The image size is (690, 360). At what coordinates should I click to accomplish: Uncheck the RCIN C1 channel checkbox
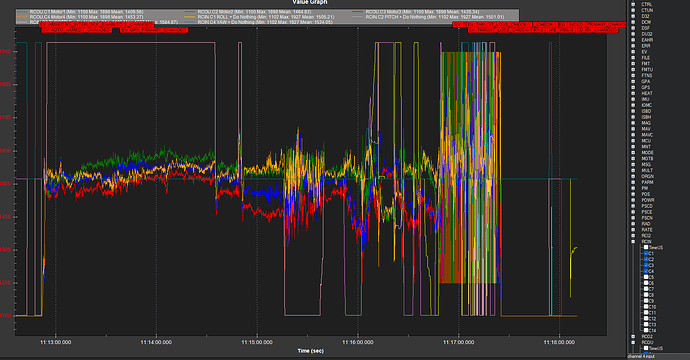(646, 253)
